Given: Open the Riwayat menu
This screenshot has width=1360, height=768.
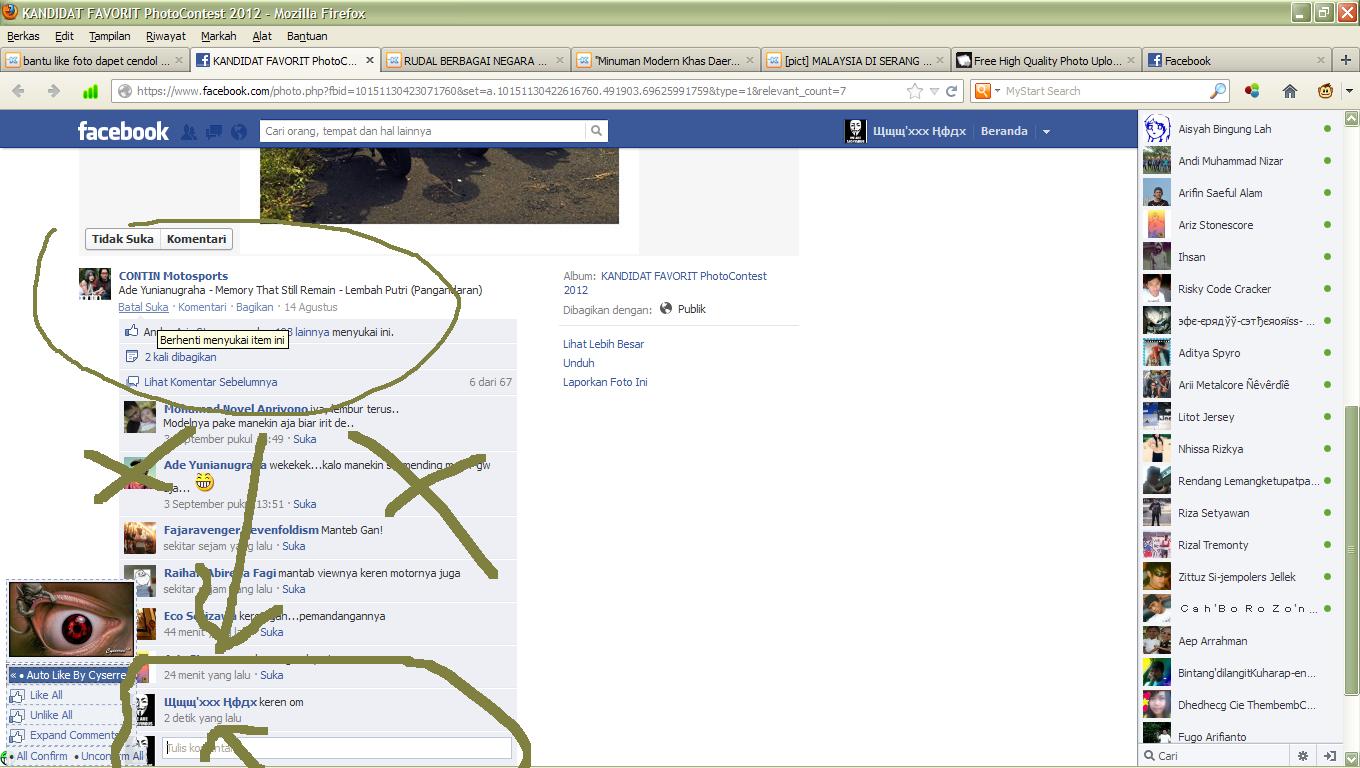Looking at the screenshot, I should click(x=165, y=36).
